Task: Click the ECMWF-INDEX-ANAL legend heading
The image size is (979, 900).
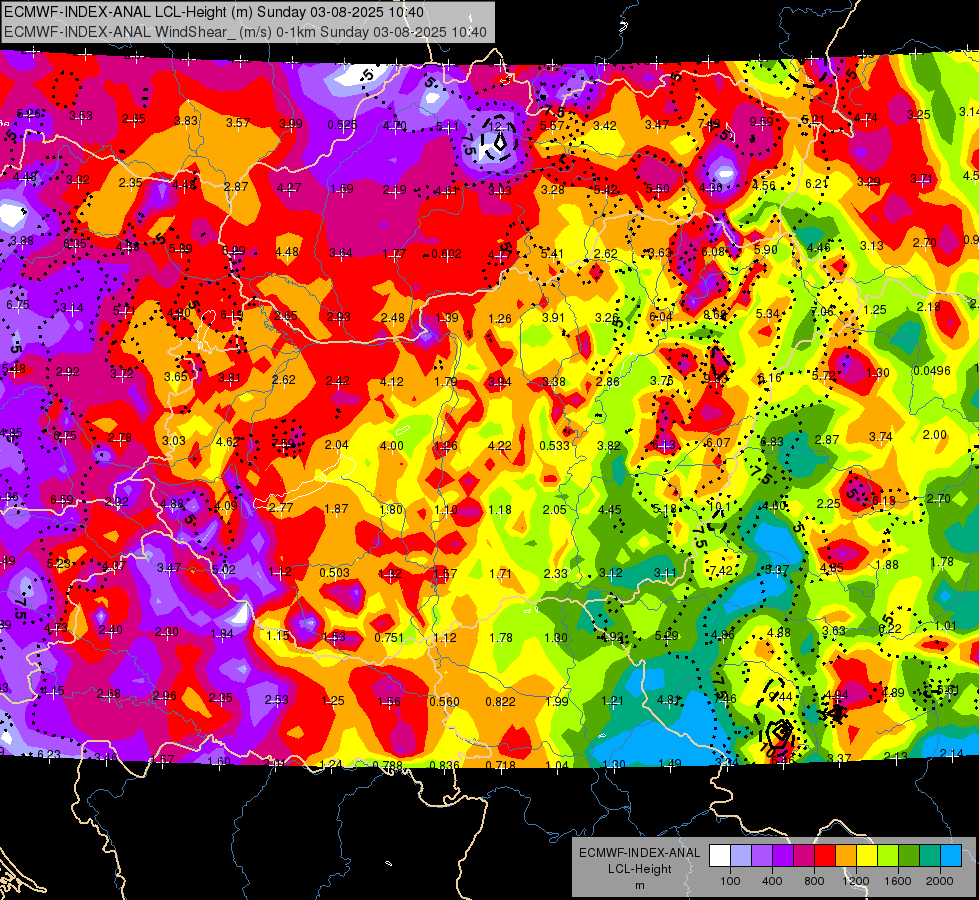Action: 639,853
